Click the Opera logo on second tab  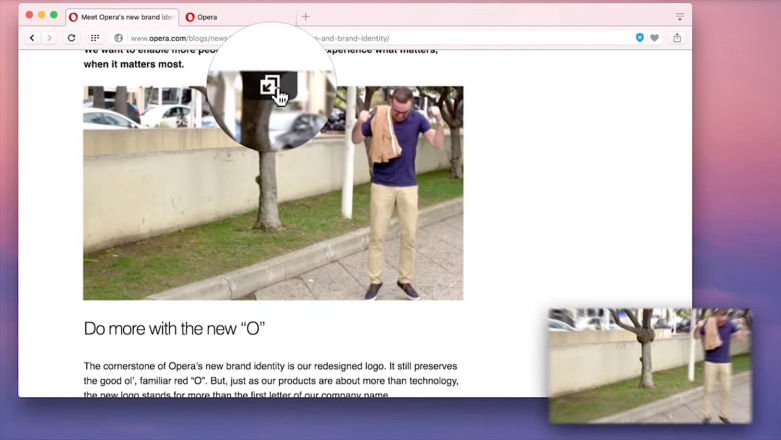pos(190,17)
